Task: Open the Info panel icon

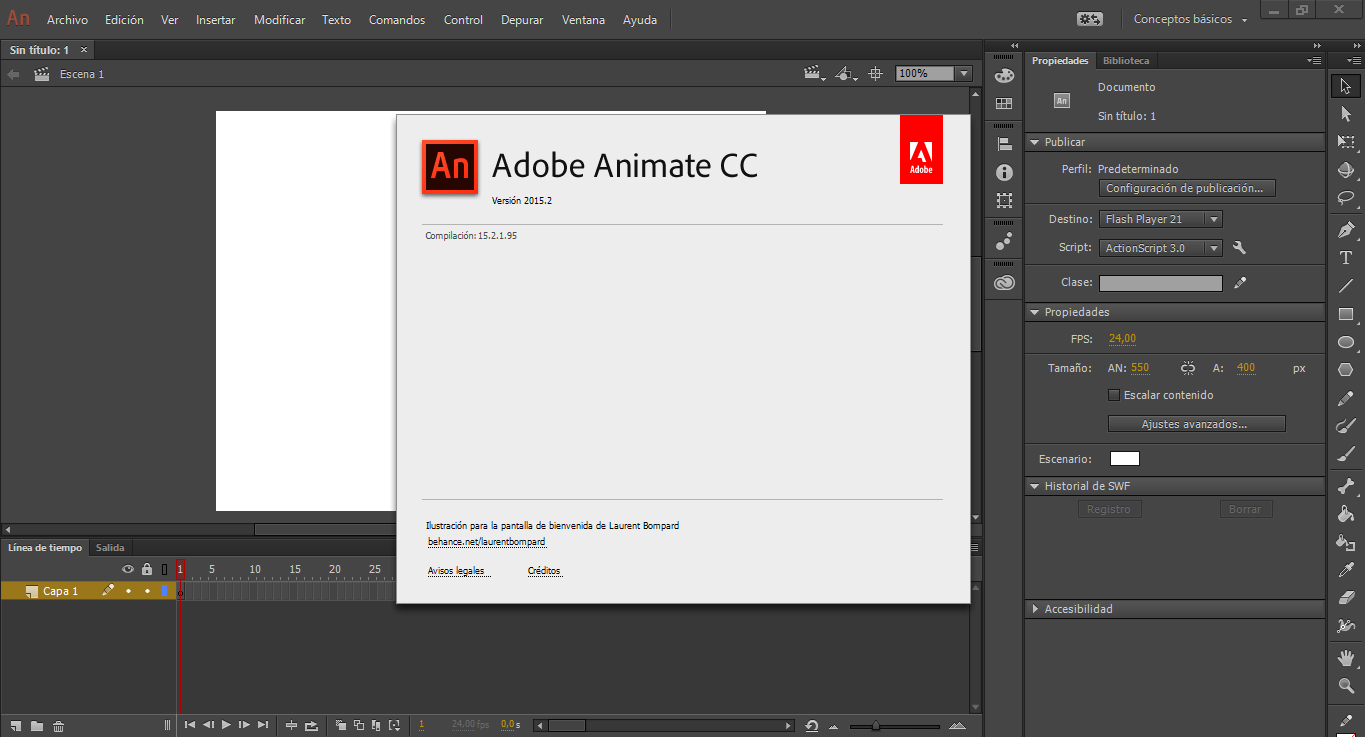Action: pyautogui.click(x=1004, y=172)
